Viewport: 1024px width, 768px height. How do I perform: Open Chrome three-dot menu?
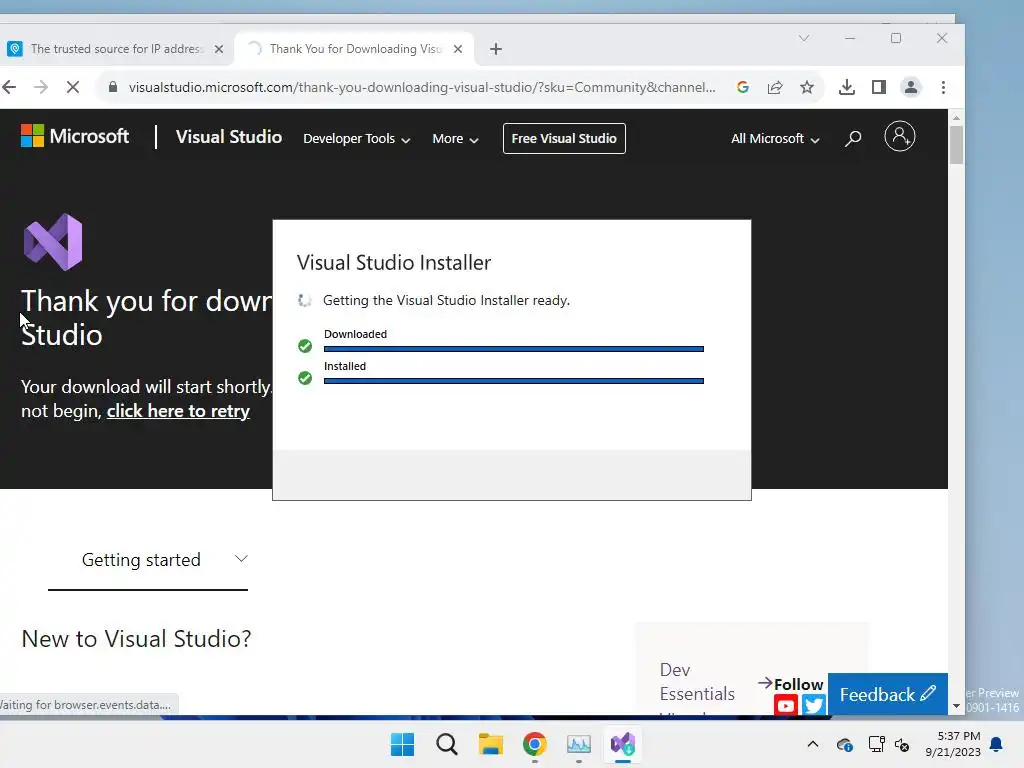point(943,87)
